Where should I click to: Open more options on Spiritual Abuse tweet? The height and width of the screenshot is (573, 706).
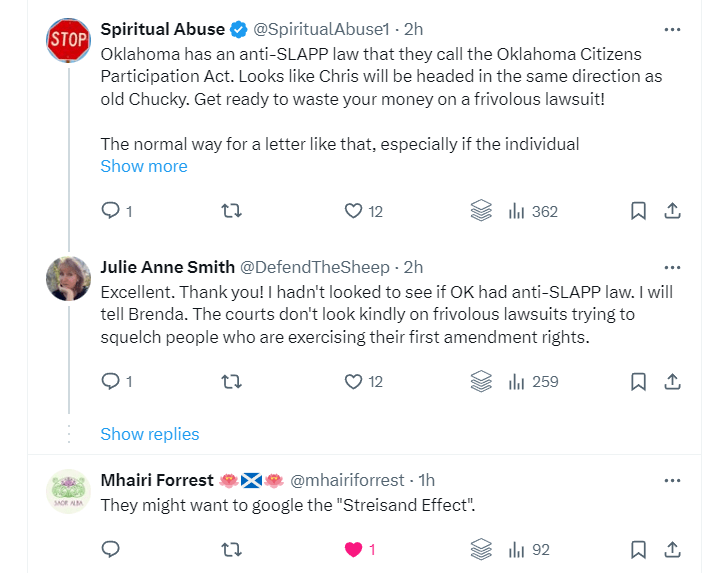pos(673,28)
